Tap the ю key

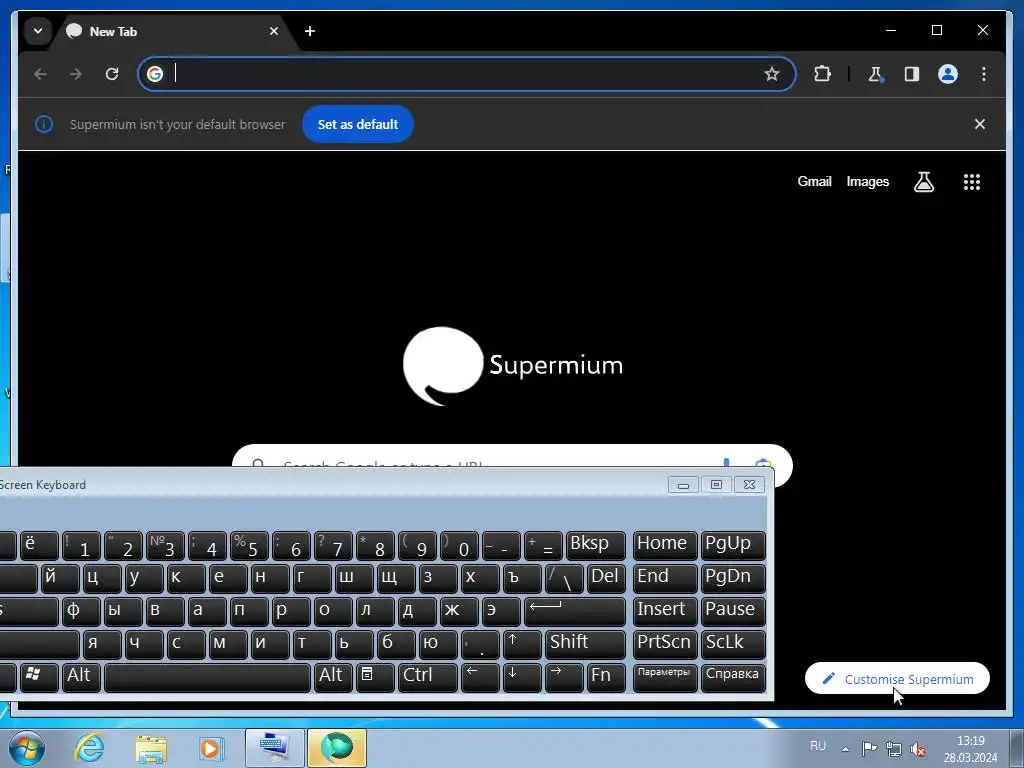(x=438, y=644)
